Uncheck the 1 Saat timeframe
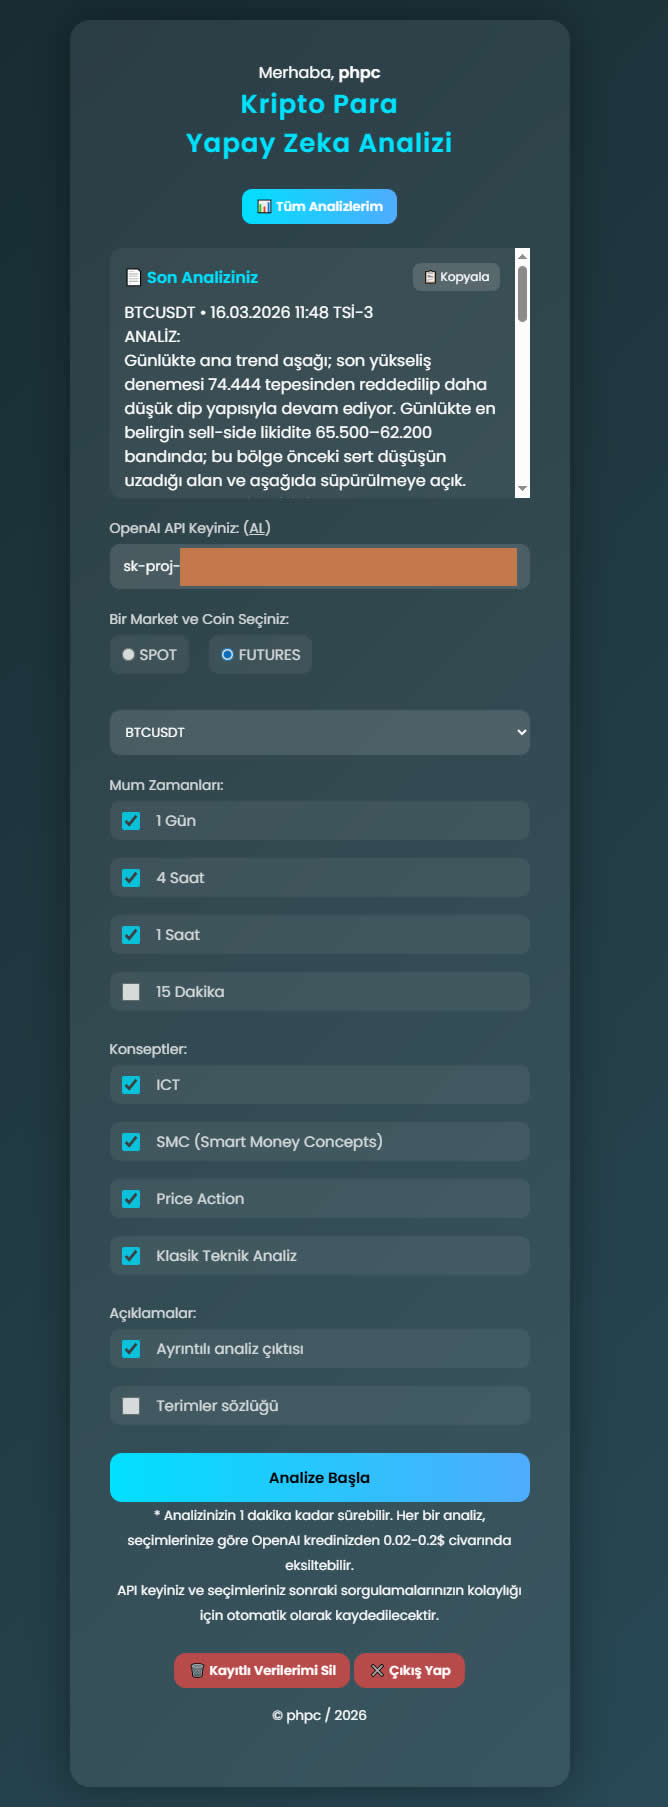The width and height of the screenshot is (668, 1807). coord(131,935)
